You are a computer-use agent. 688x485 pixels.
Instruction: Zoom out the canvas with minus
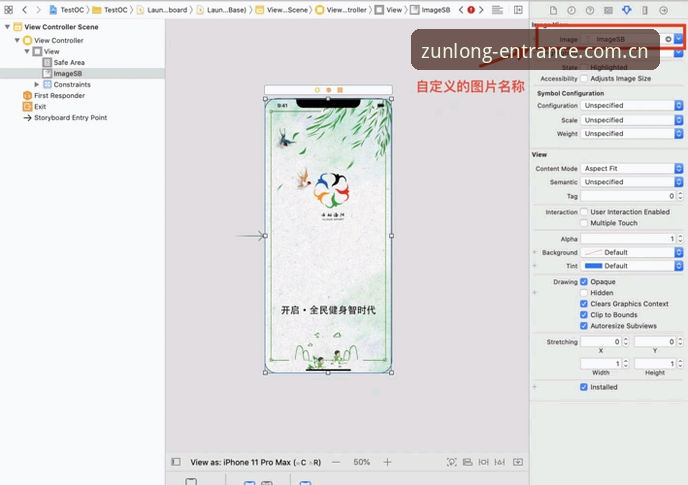tap(336, 462)
